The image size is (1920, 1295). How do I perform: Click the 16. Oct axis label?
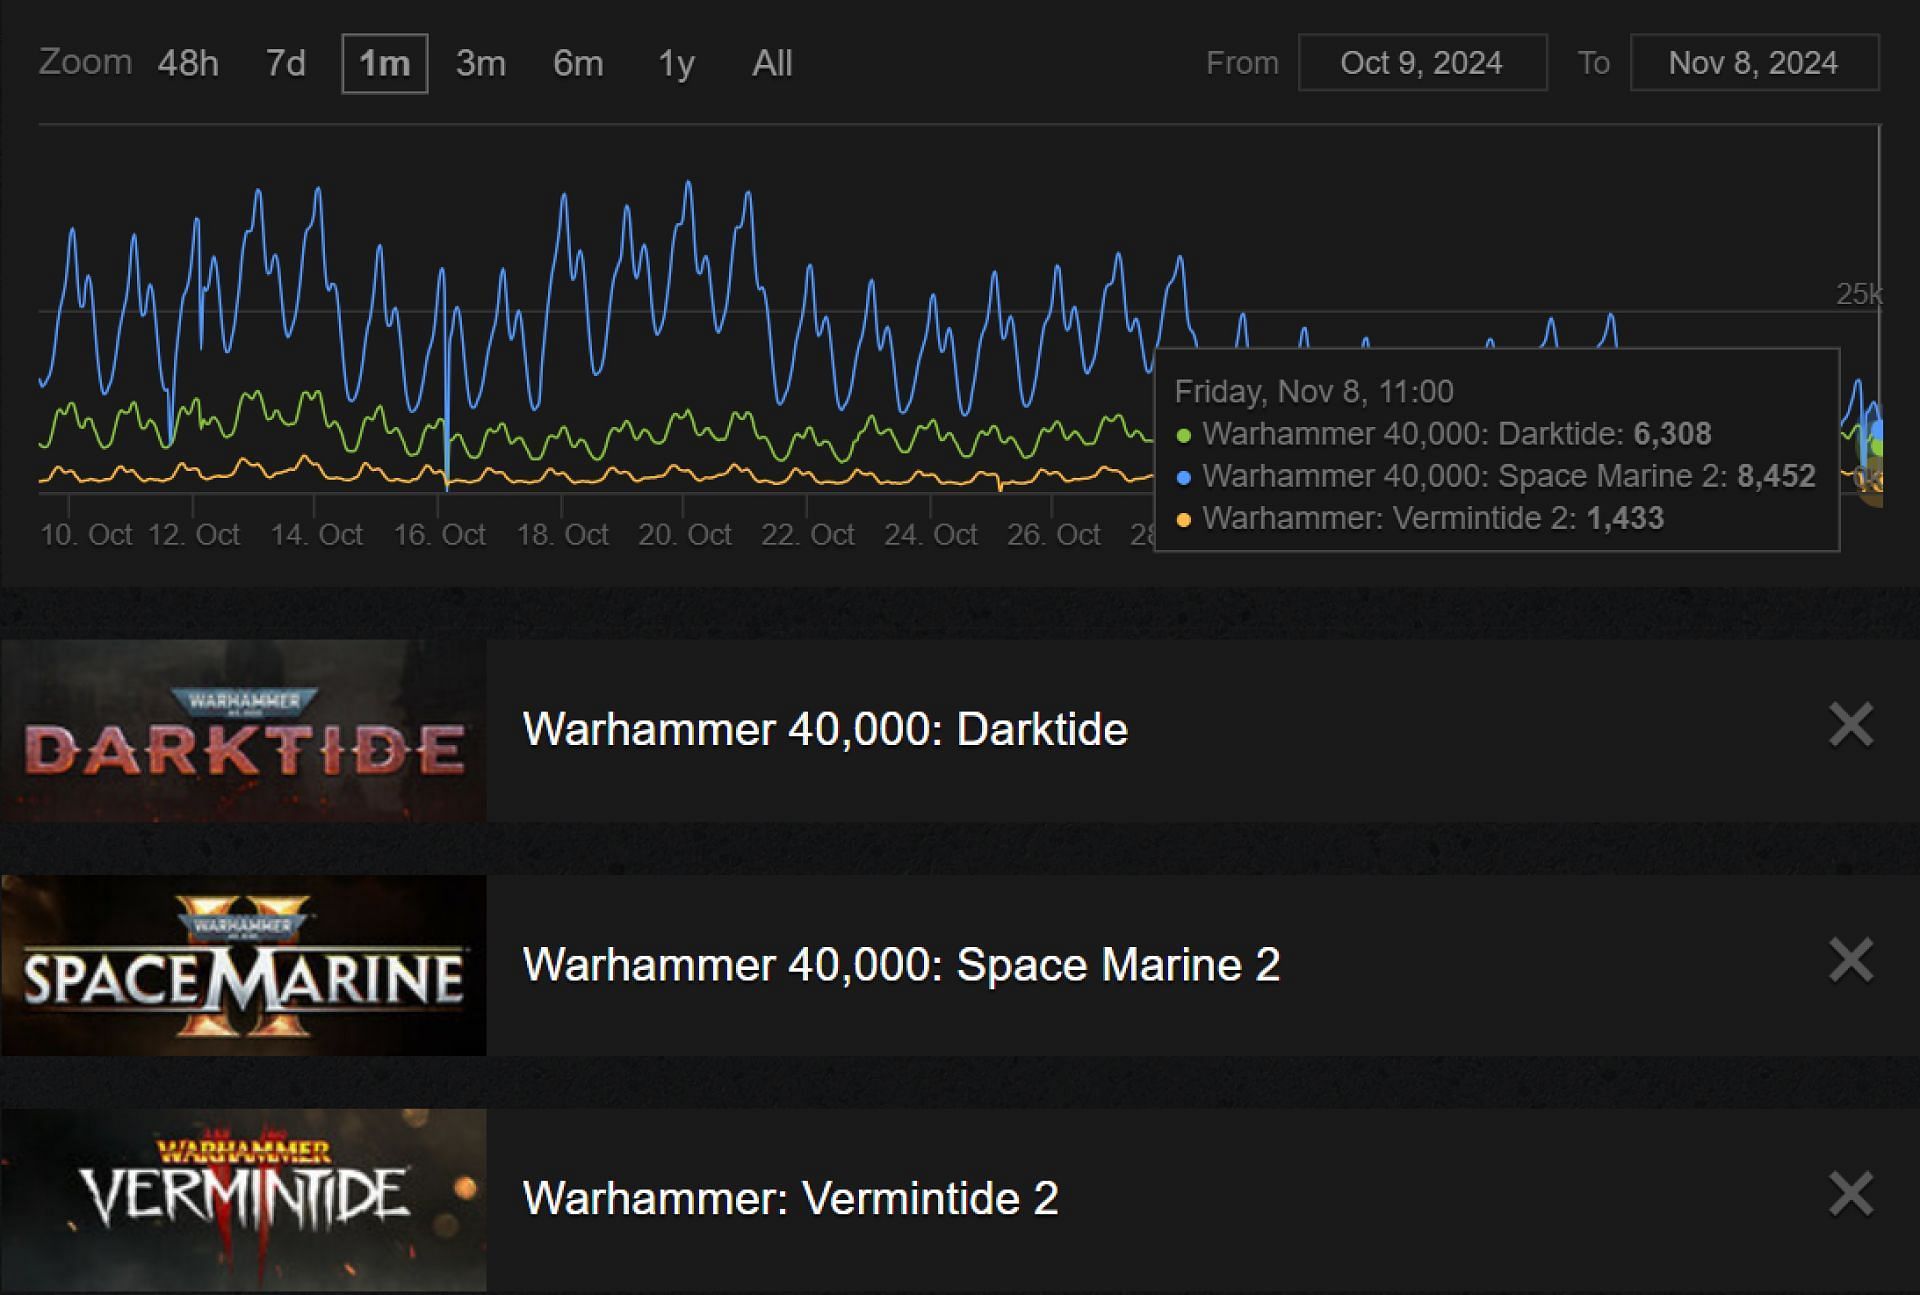[x=440, y=535]
